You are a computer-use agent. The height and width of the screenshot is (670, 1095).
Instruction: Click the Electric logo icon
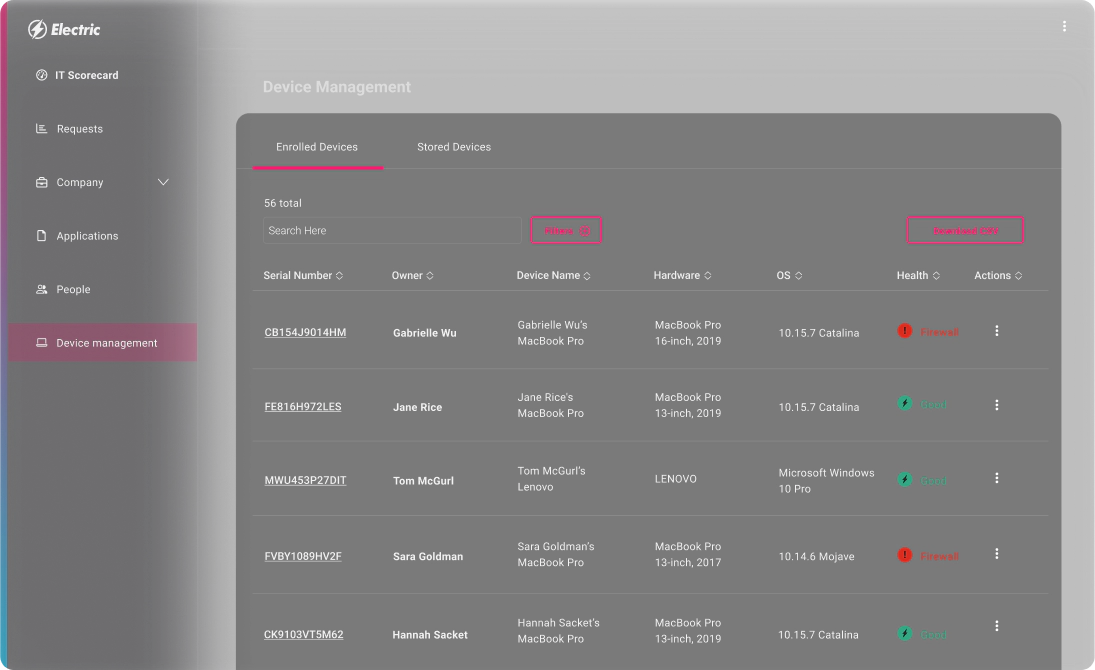(38, 29)
